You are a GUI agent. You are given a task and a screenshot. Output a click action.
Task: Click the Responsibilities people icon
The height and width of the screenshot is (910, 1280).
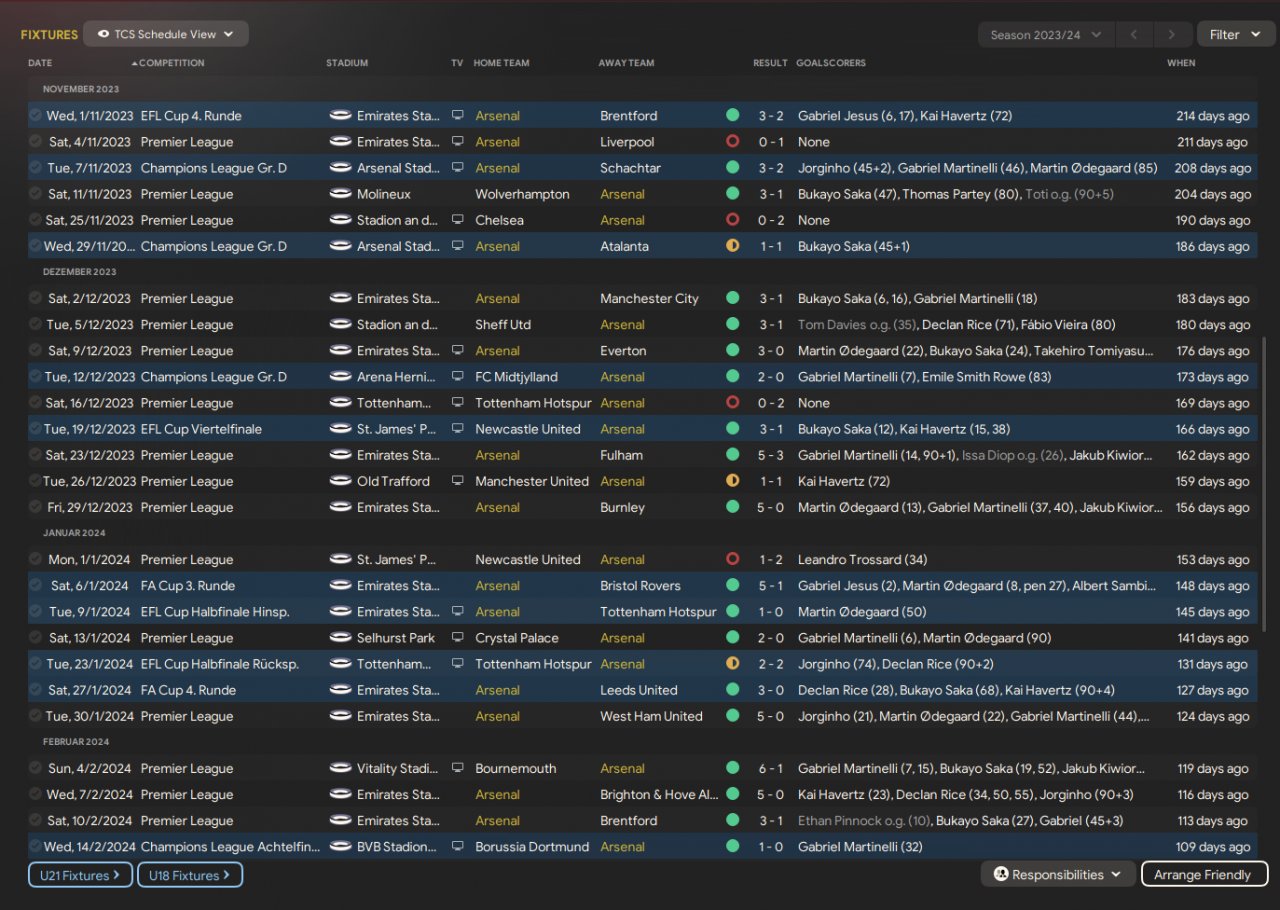tap(1000, 874)
